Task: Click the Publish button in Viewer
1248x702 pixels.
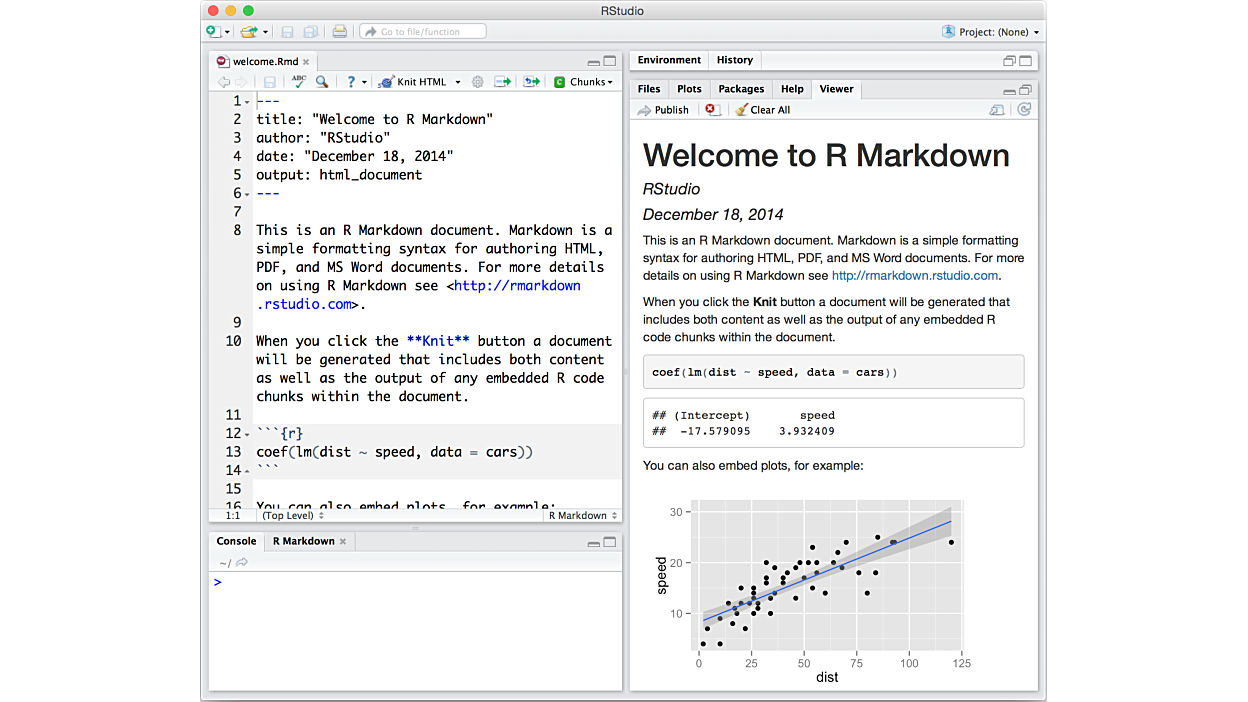Action: click(663, 110)
